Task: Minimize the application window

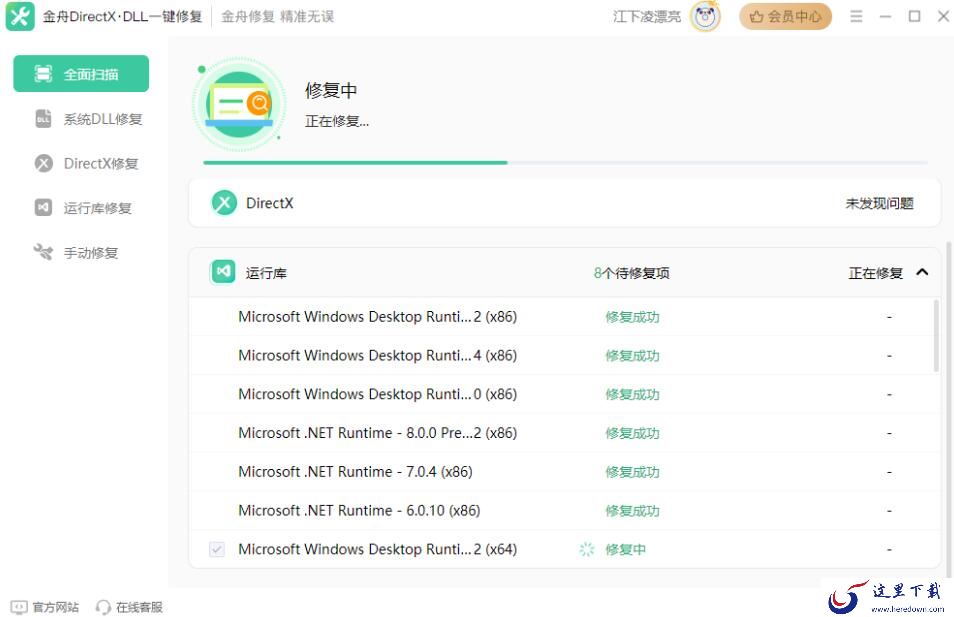Action: [885, 16]
